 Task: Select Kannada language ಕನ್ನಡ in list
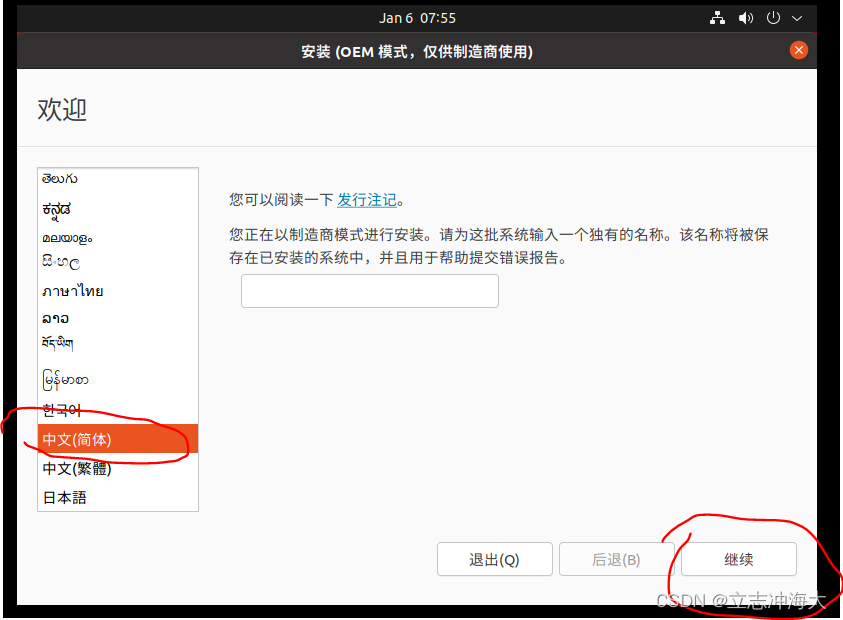(118, 210)
